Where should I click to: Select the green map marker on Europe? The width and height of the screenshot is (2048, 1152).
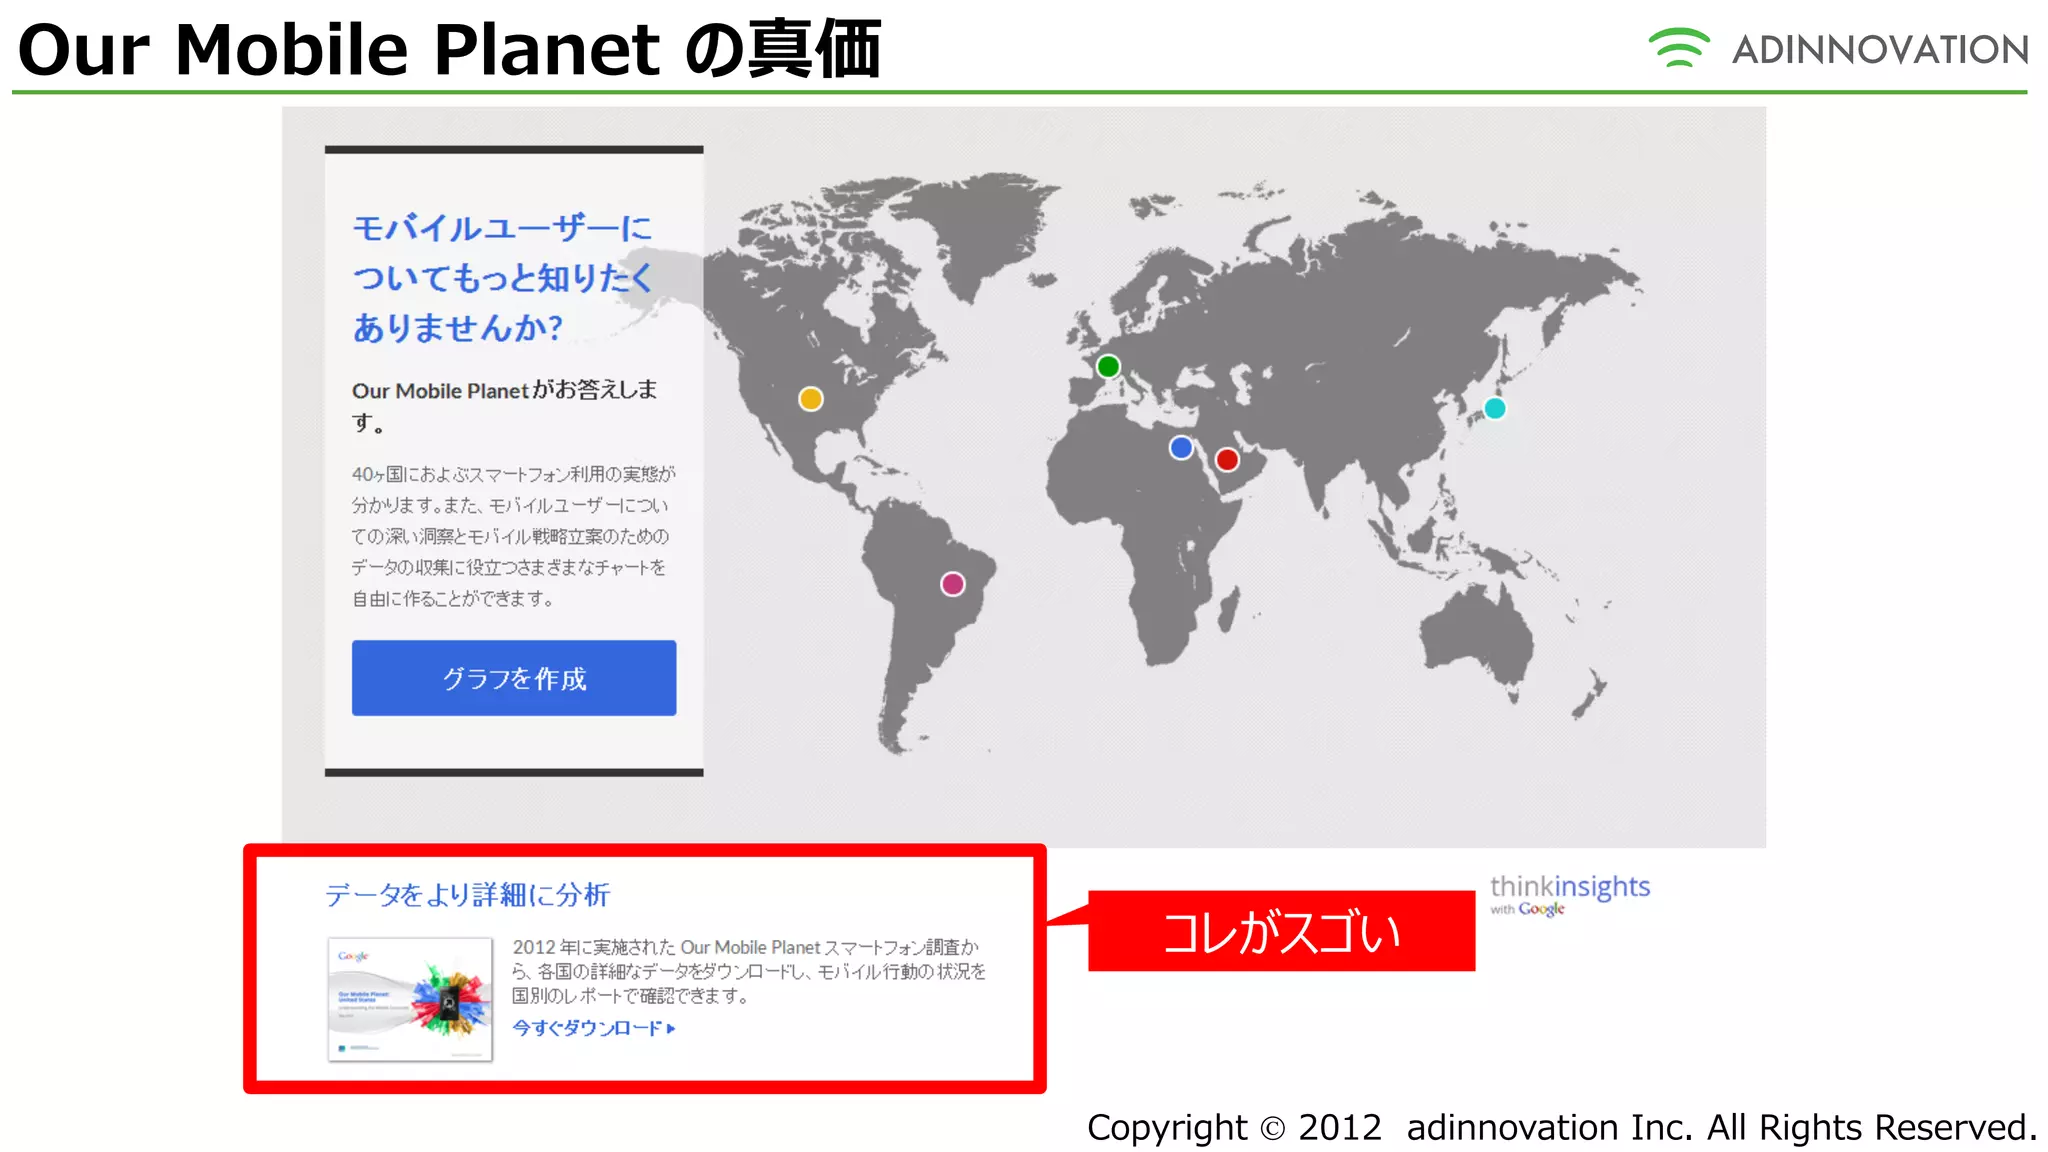coord(1108,367)
